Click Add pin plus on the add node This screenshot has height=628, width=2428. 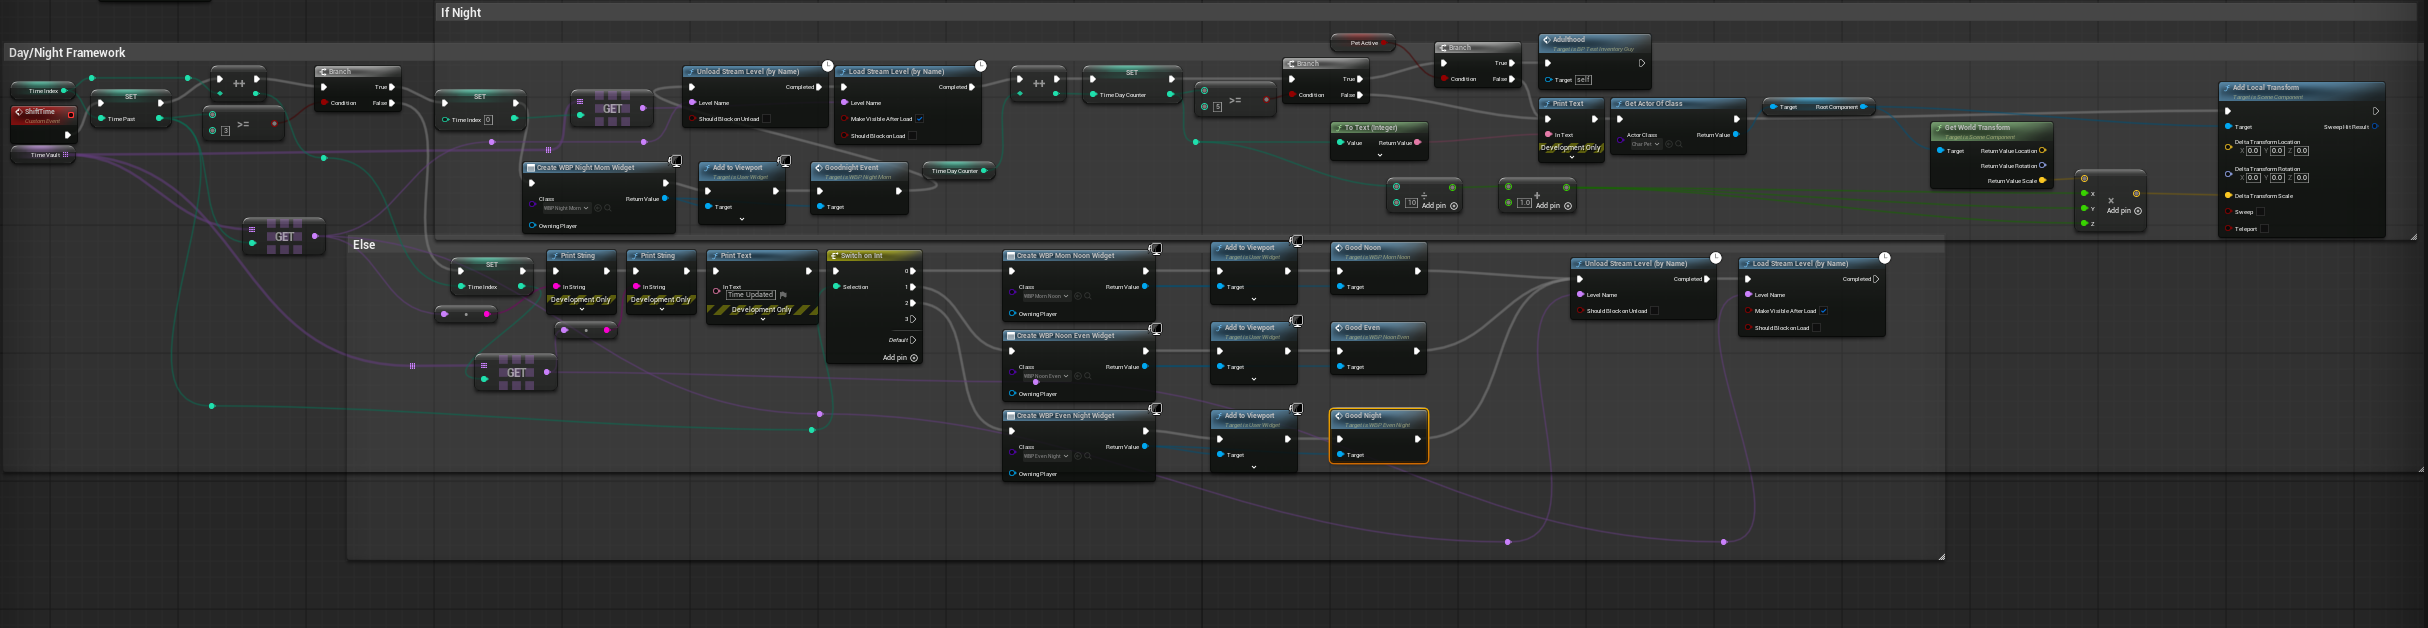[1568, 206]
